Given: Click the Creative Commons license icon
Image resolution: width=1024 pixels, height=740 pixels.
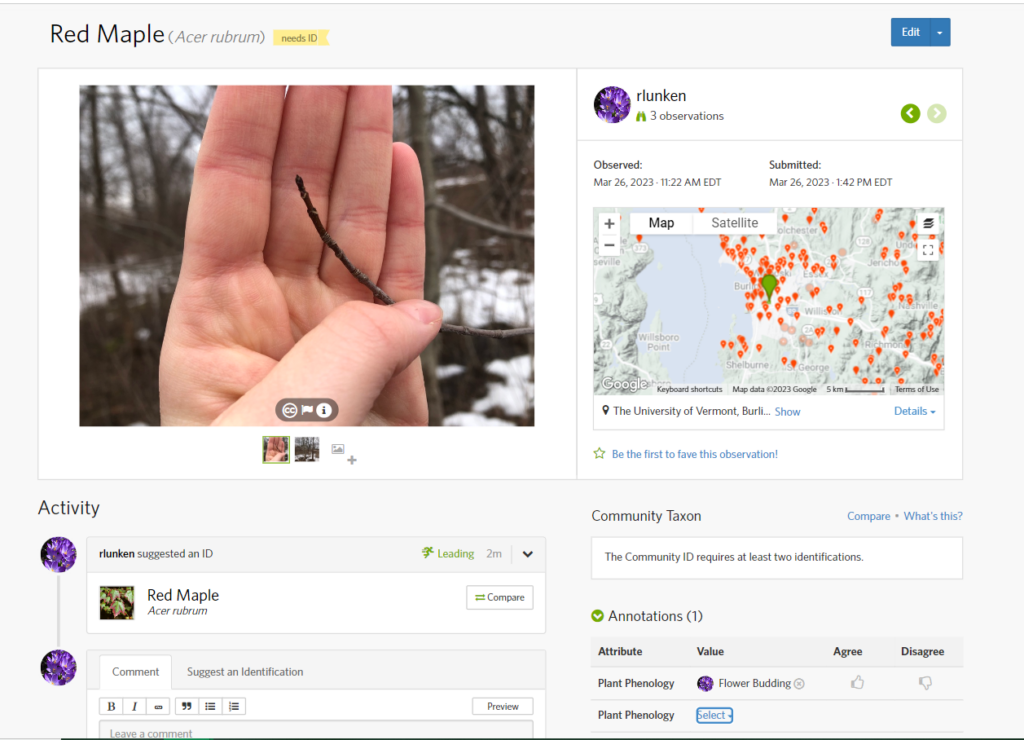Looking at the screenshot, I should [x=290, y=410].
